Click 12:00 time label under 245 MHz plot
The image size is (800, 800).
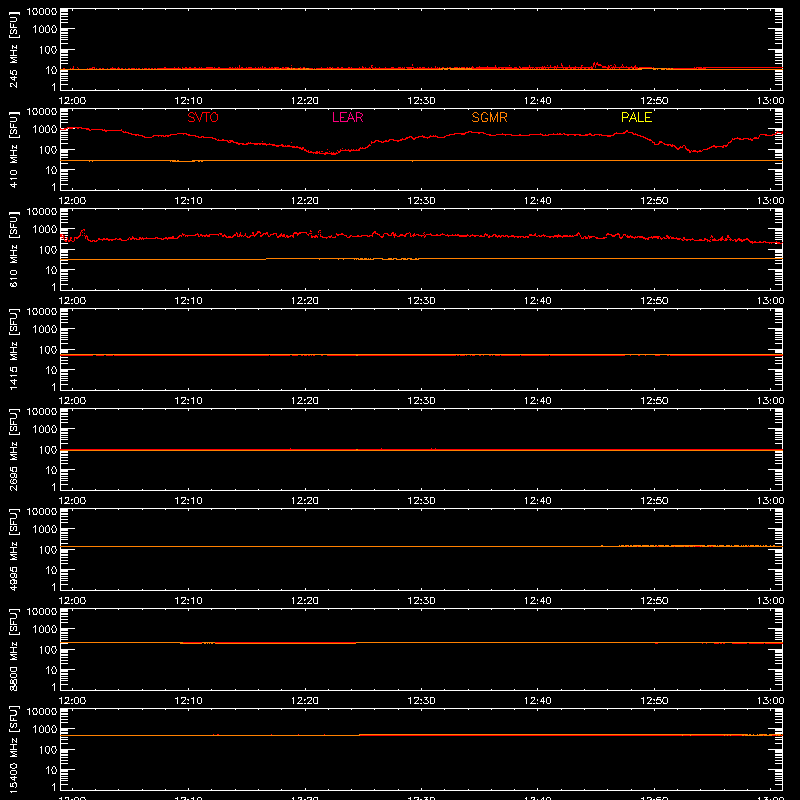point(72,101)
